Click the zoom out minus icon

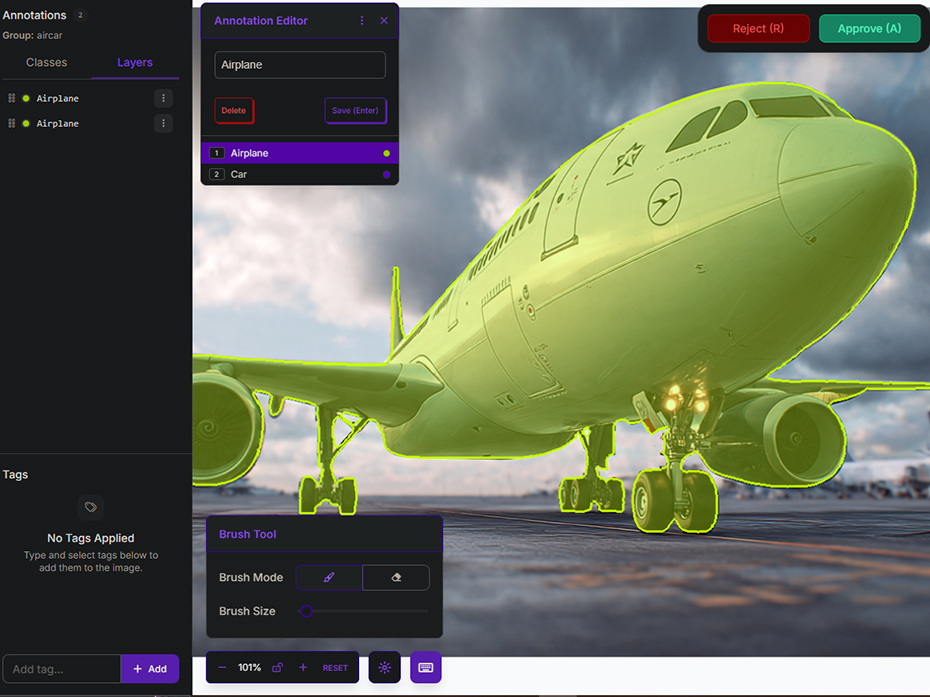pyautogui.click(x=222, y=668)
